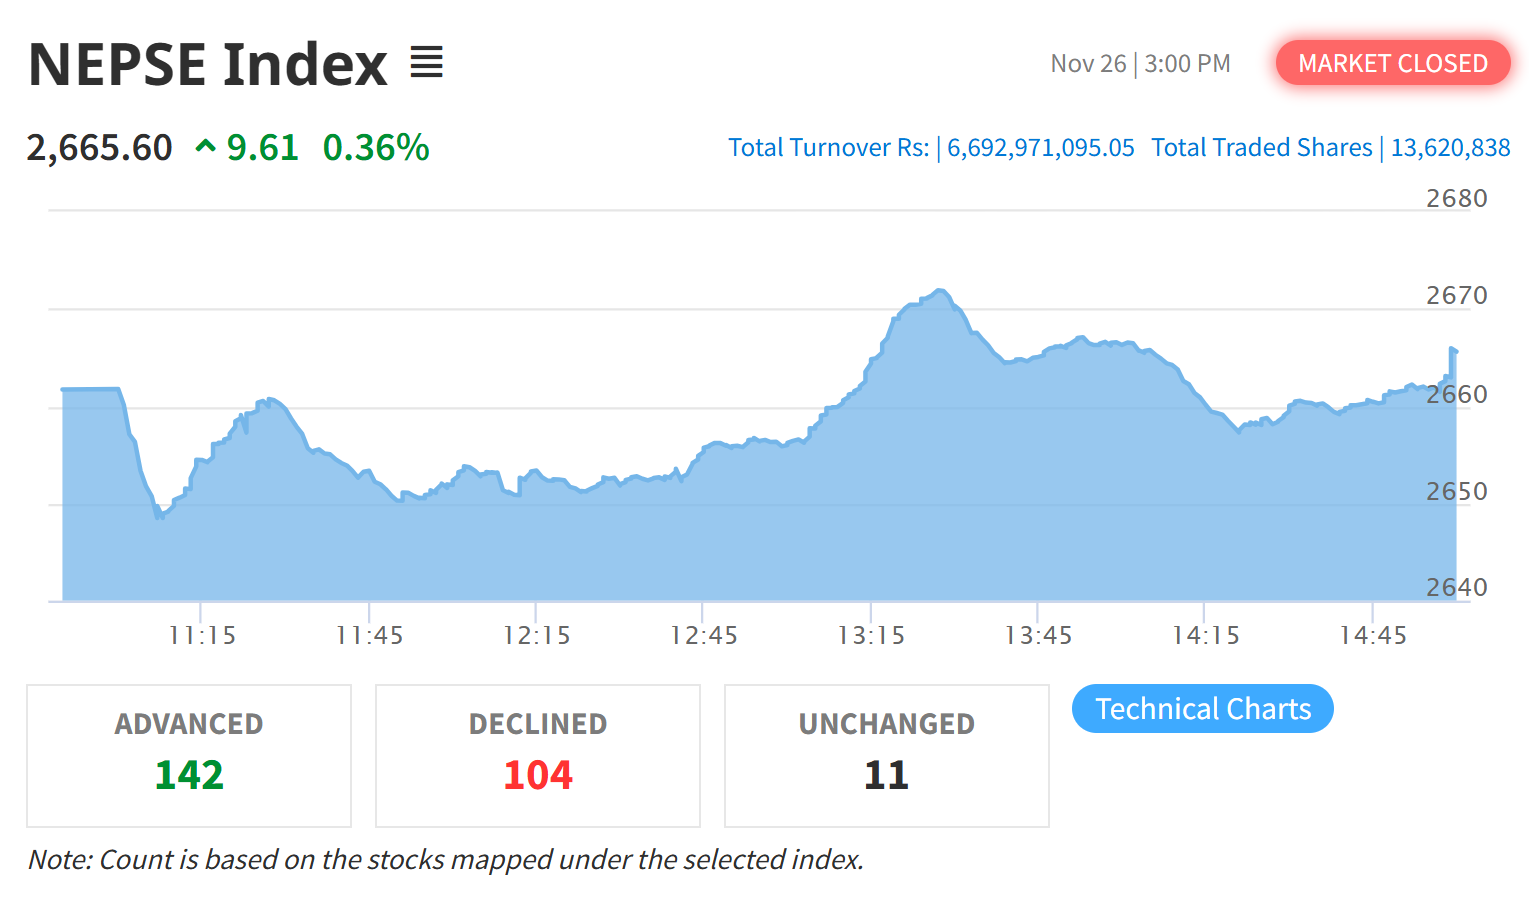Click the 11:15 time axis label
Viewport: 1529px width, 907px height.
(x=202, y=635)
